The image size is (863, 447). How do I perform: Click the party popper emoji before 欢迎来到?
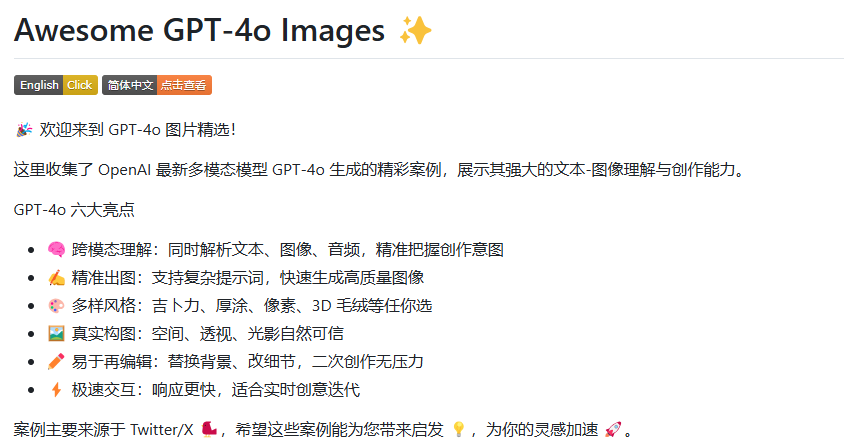coord(24,130)
